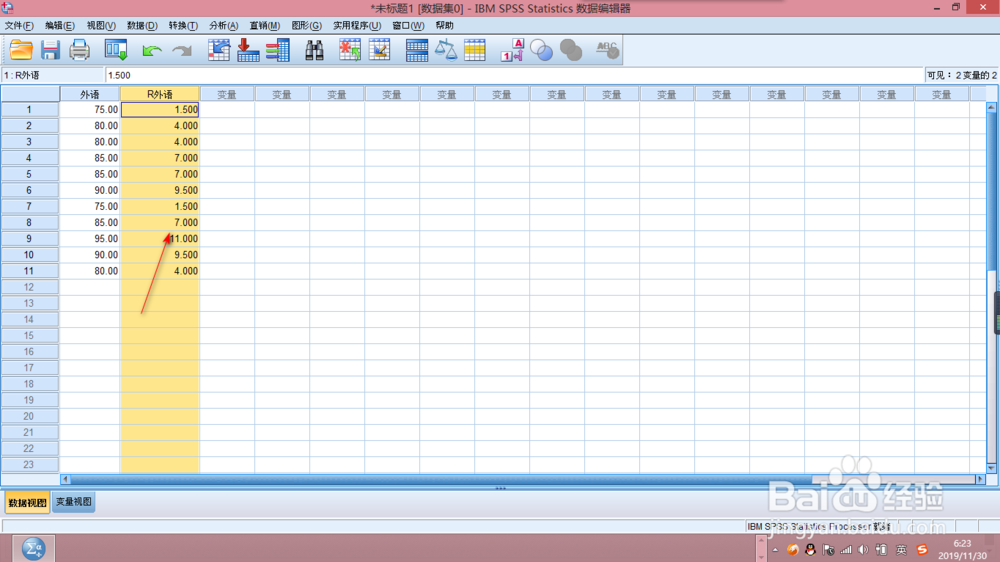Open the 视图(V) menu
This screenshot has height=562, width=1000.
(101, 26)
